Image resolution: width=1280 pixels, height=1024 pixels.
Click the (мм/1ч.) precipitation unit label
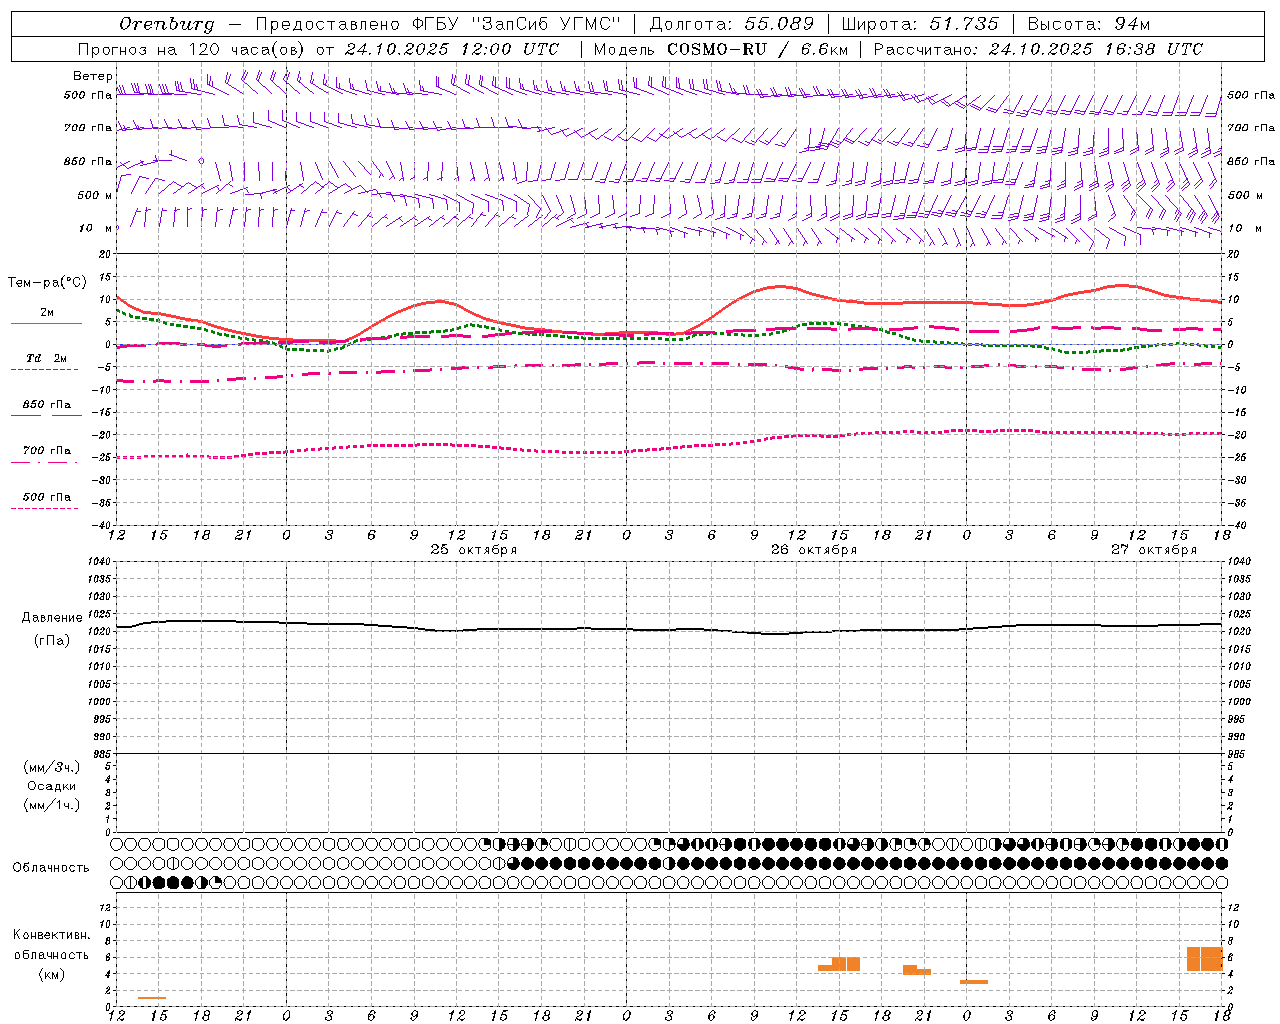(52, 805)
